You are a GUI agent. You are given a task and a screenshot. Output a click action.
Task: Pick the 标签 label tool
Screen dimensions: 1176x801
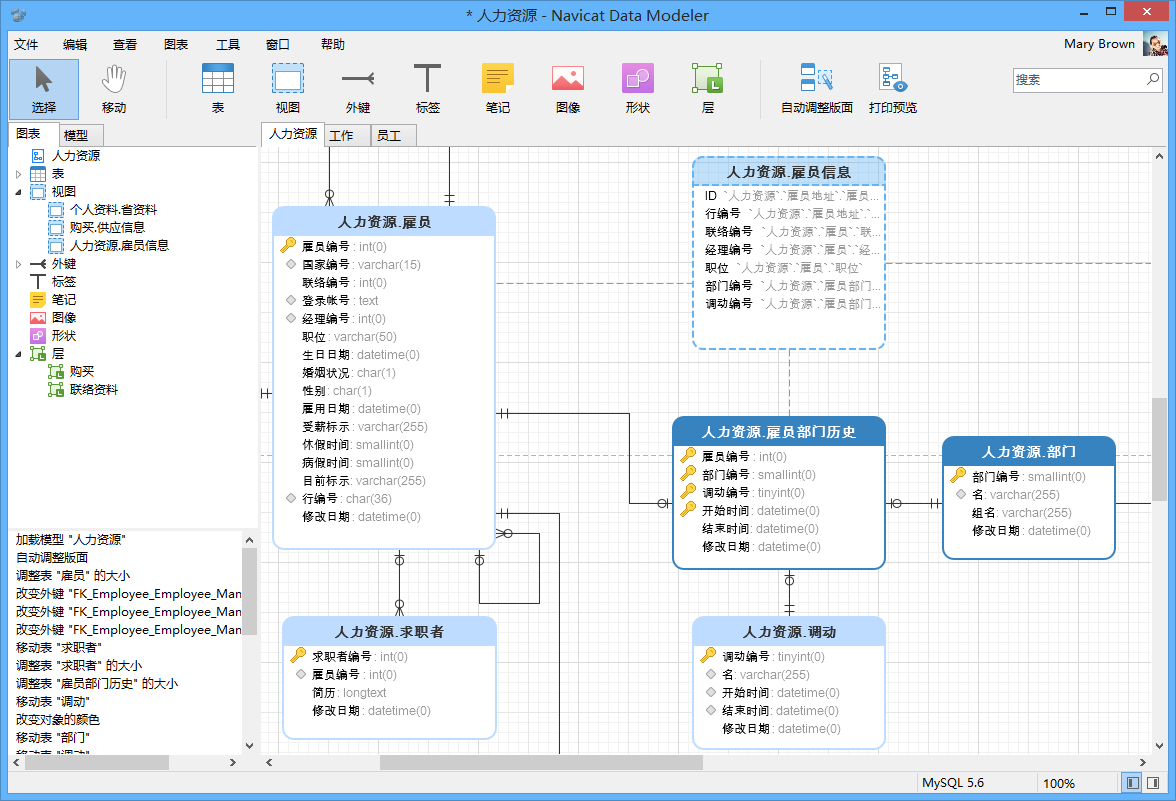[428, 89]
